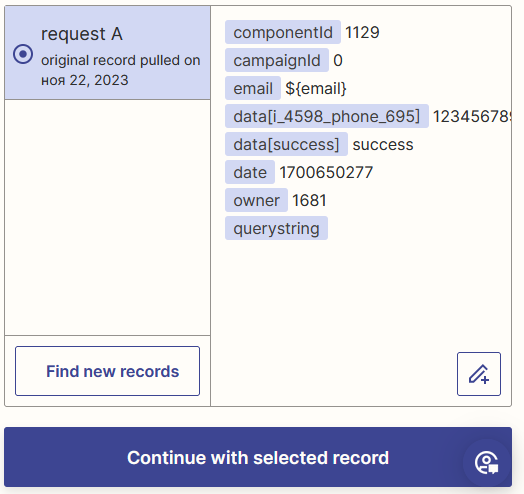Click the success value text
Viewport: 524px width, 494px height.
tap(383, 145)
